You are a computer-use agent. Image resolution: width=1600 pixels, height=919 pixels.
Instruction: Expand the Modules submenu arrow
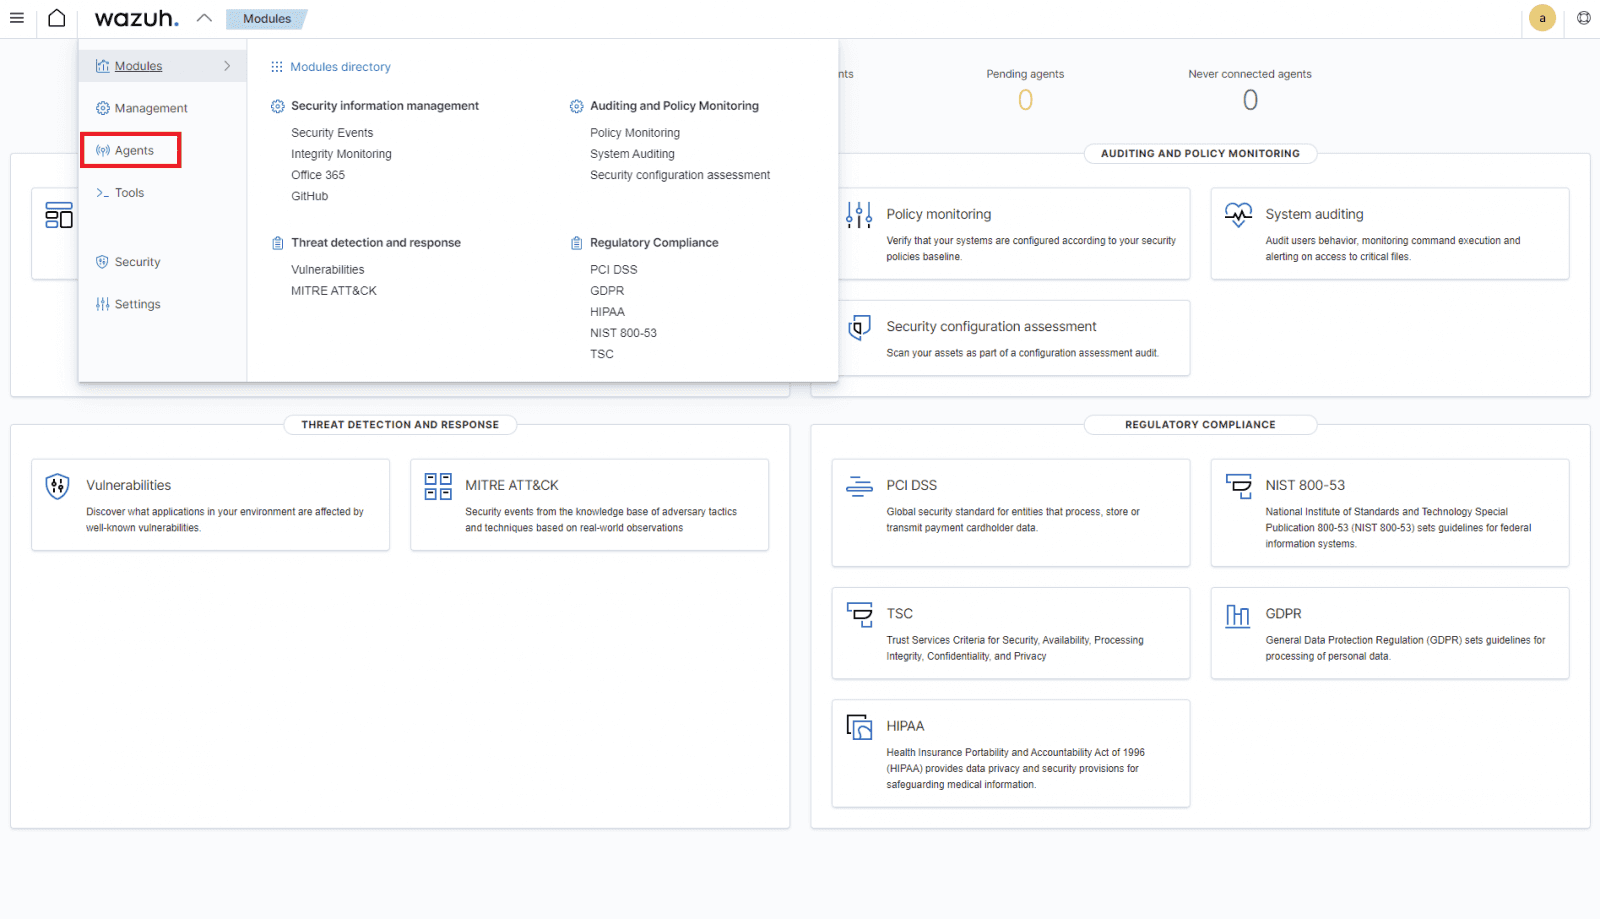(227, 66)
